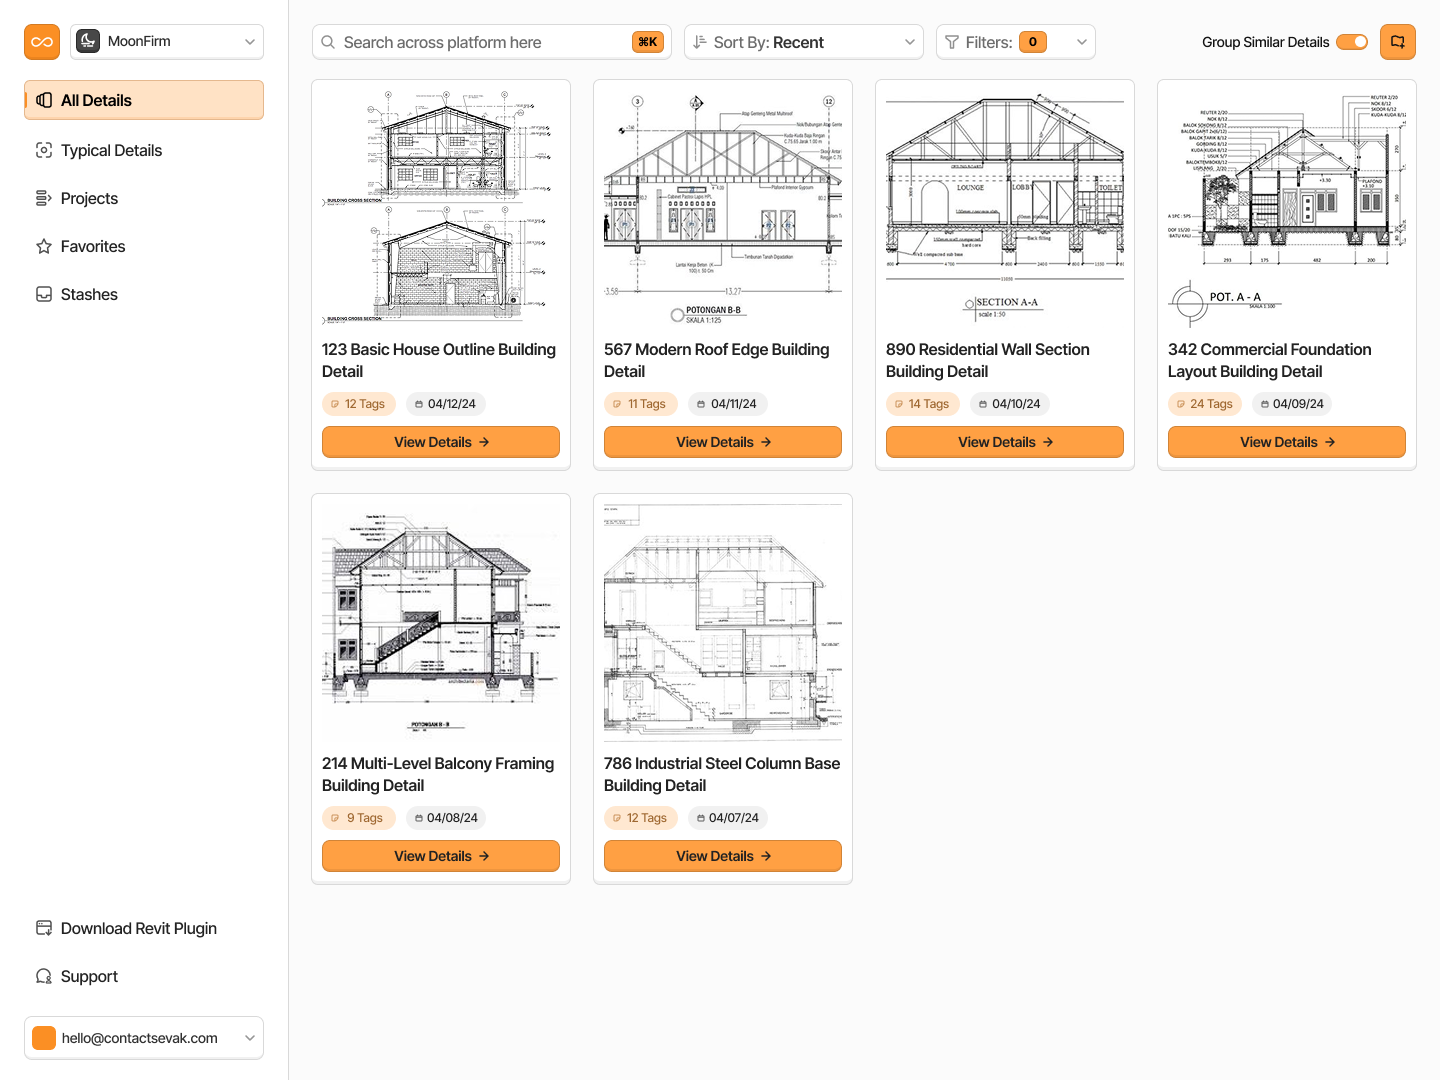Toggle the Group Similar Details switch
The width and height of the screenshot is (1440, 1080).
tap(1351, 42)
